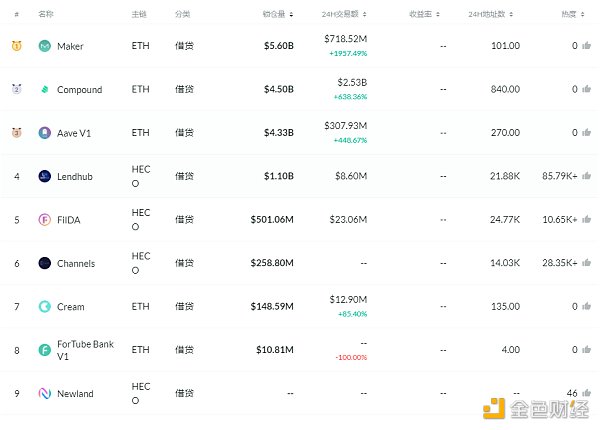The height and width of the screenshot is (430, 600).
Task: Click the Lendhub logo icon
Action: pyautogui.click(x=45, y=177)
